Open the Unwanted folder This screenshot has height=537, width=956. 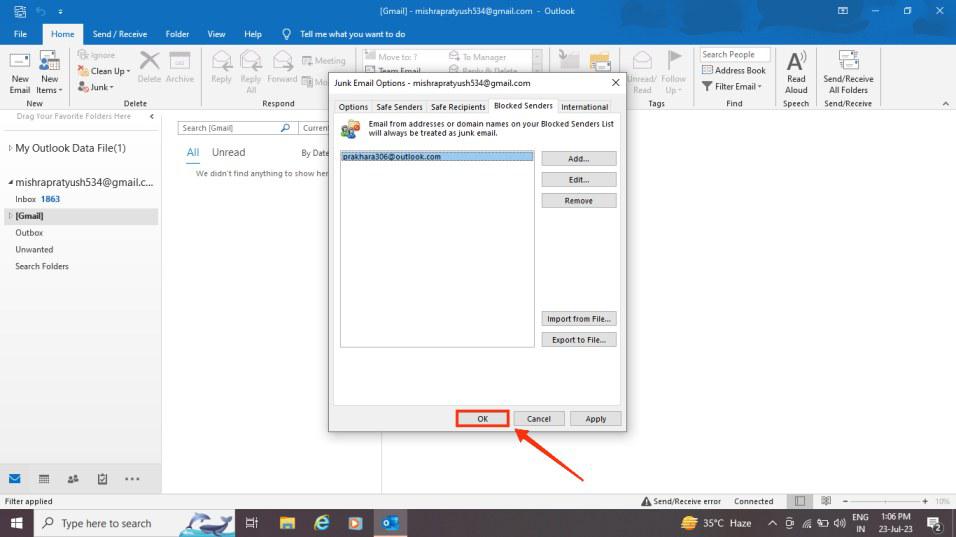click(x=34, y=249)
